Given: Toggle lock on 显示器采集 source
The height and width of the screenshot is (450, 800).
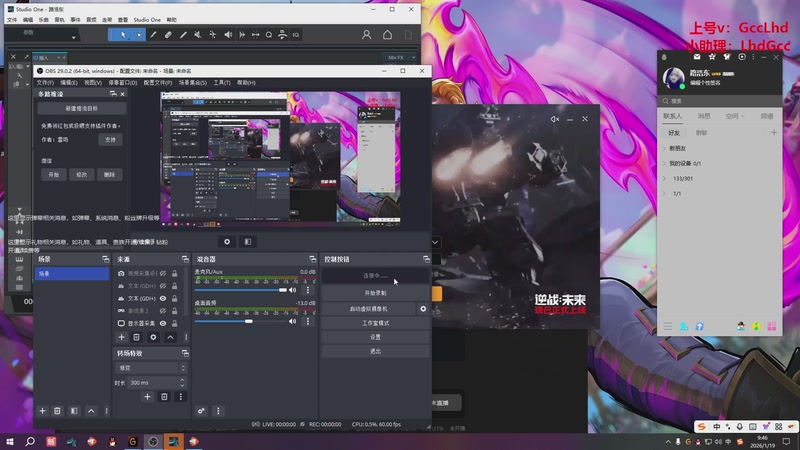Looking at the screenshot, I should pos(174,324).
